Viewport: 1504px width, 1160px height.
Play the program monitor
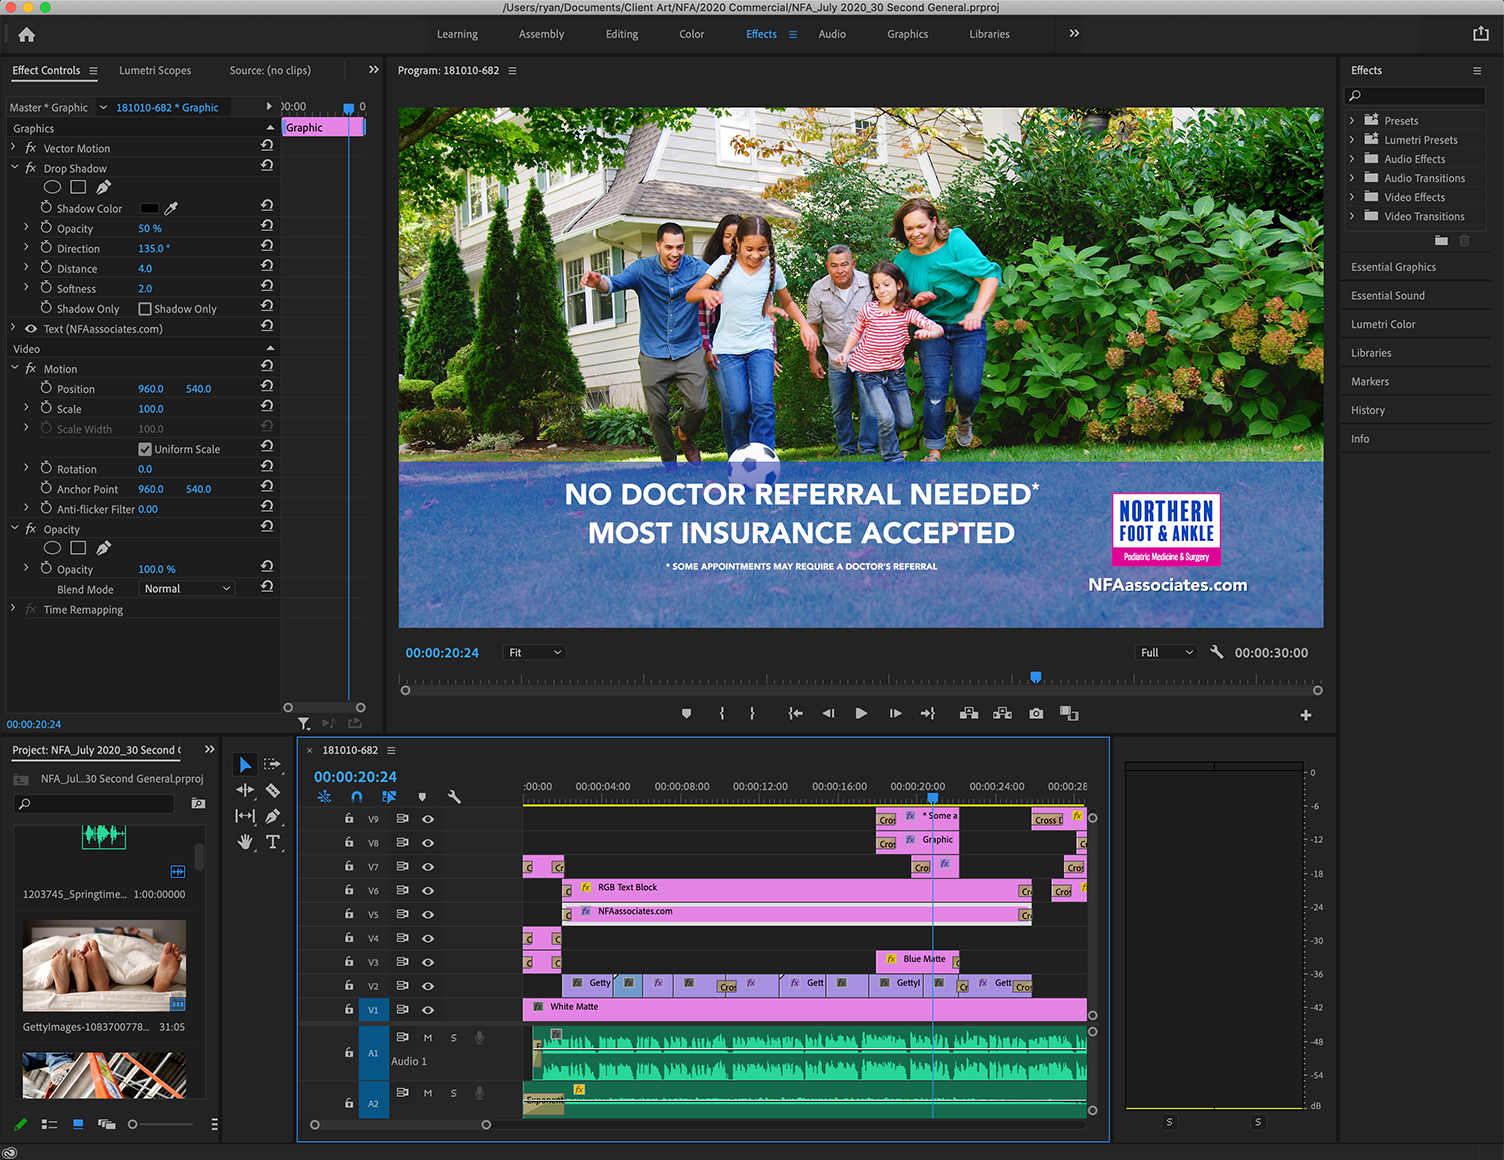tap(861, 713)
